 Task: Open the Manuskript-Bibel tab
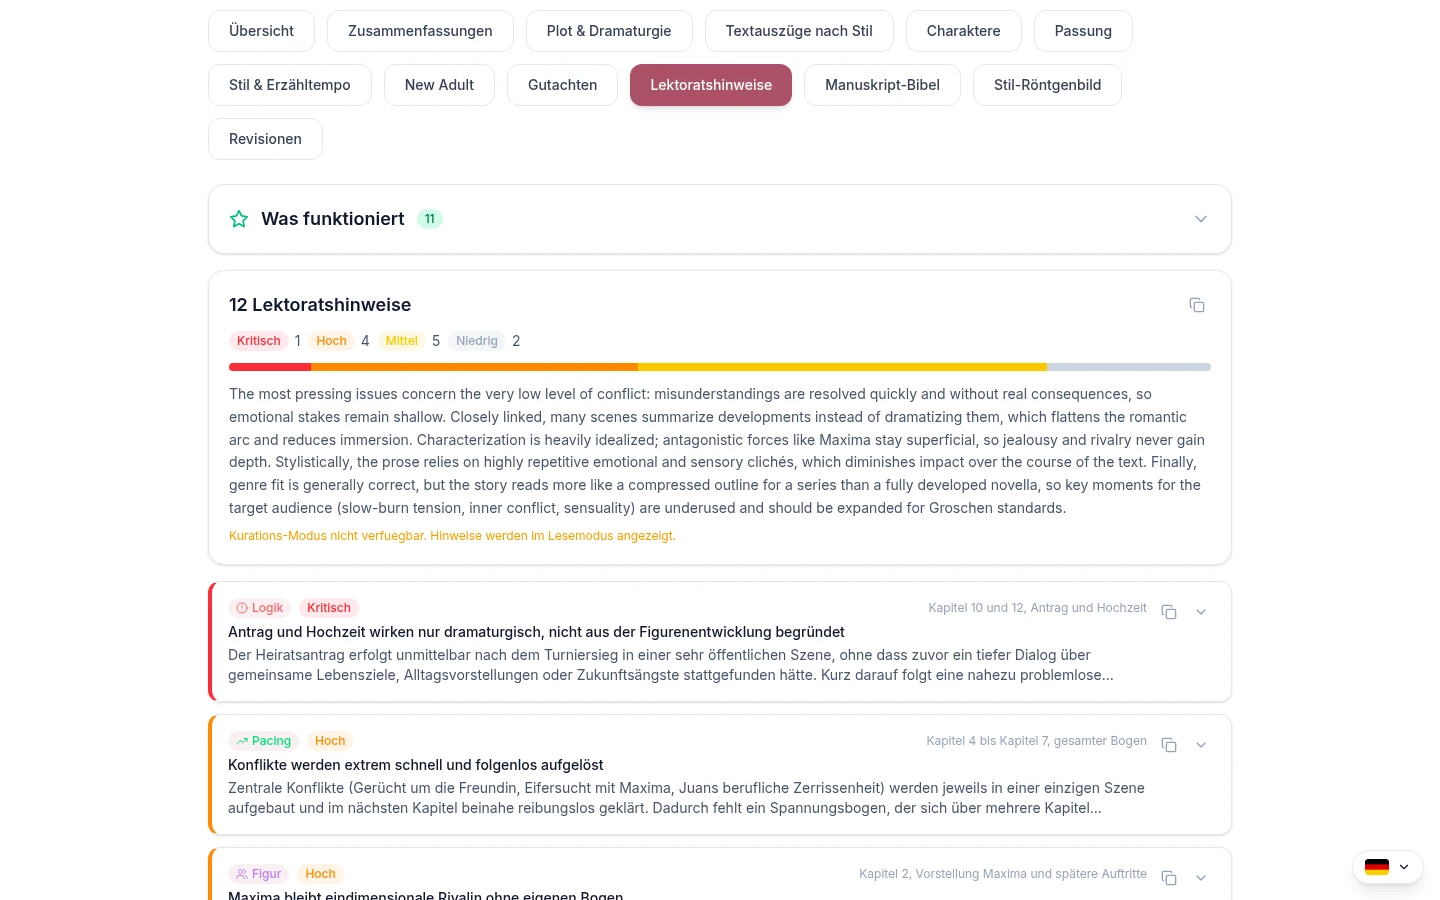tap(882, 85)
